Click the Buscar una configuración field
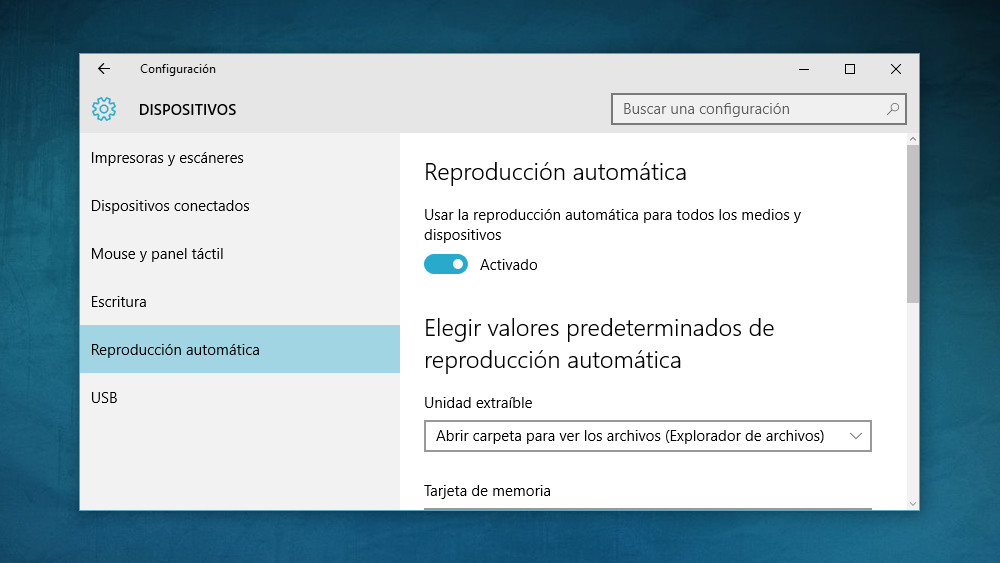Viewport: 1000px width, 563px height. [x=759, y=109]
